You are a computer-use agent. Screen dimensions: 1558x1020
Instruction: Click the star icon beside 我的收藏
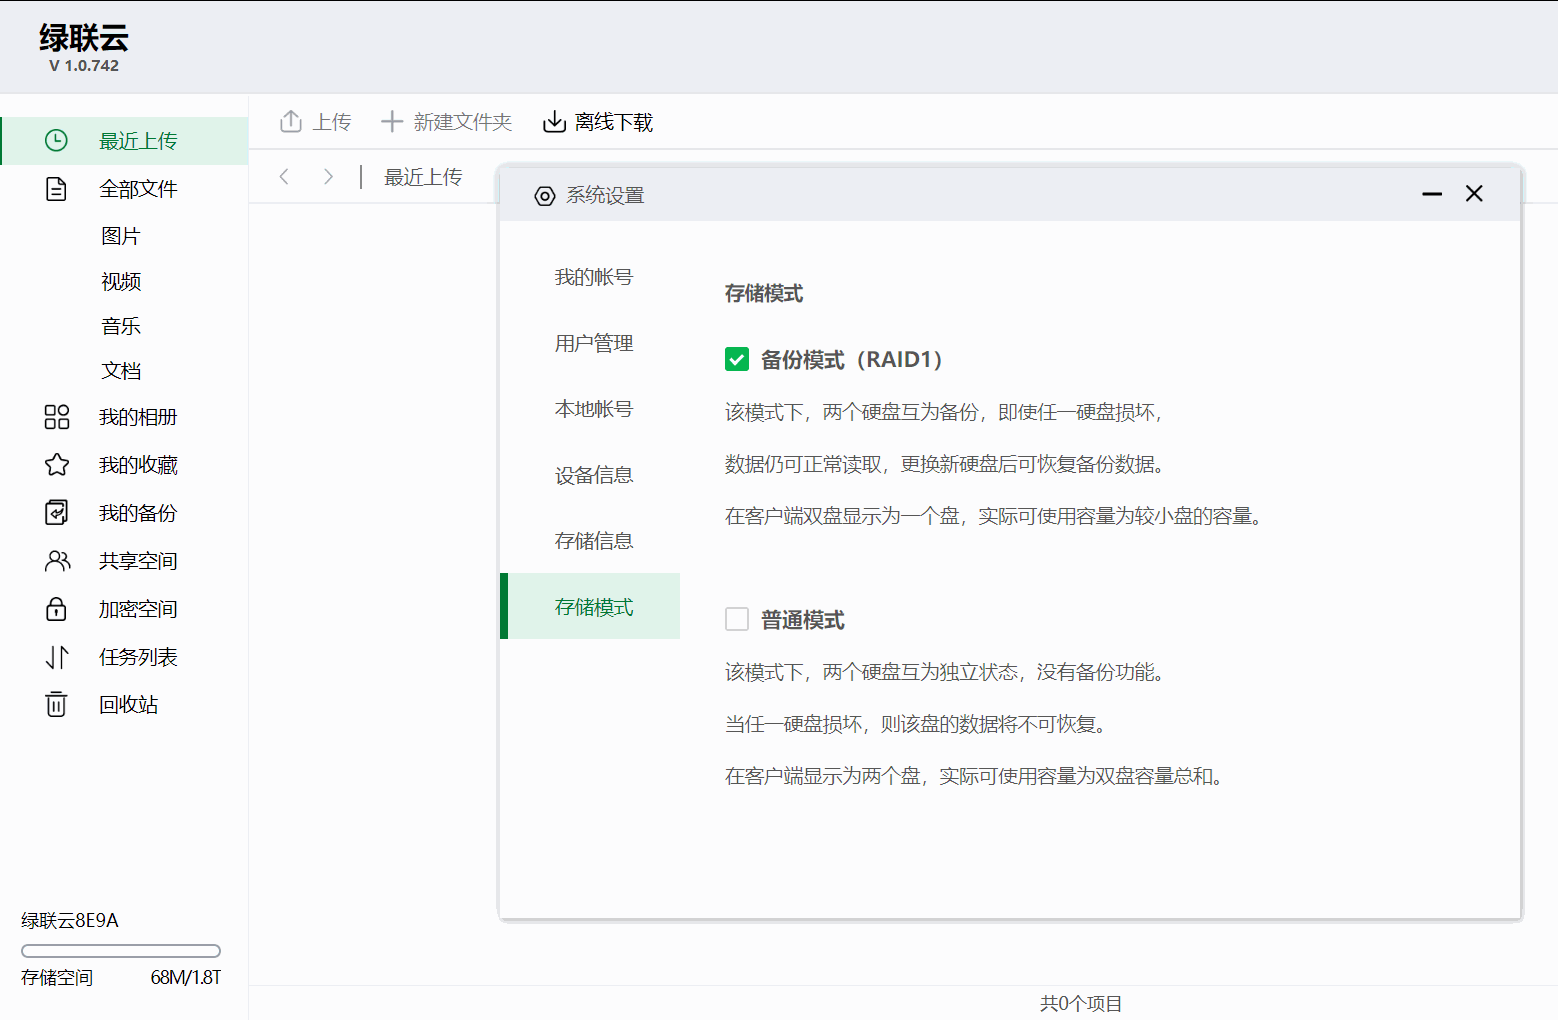click(x=57, y=465)
